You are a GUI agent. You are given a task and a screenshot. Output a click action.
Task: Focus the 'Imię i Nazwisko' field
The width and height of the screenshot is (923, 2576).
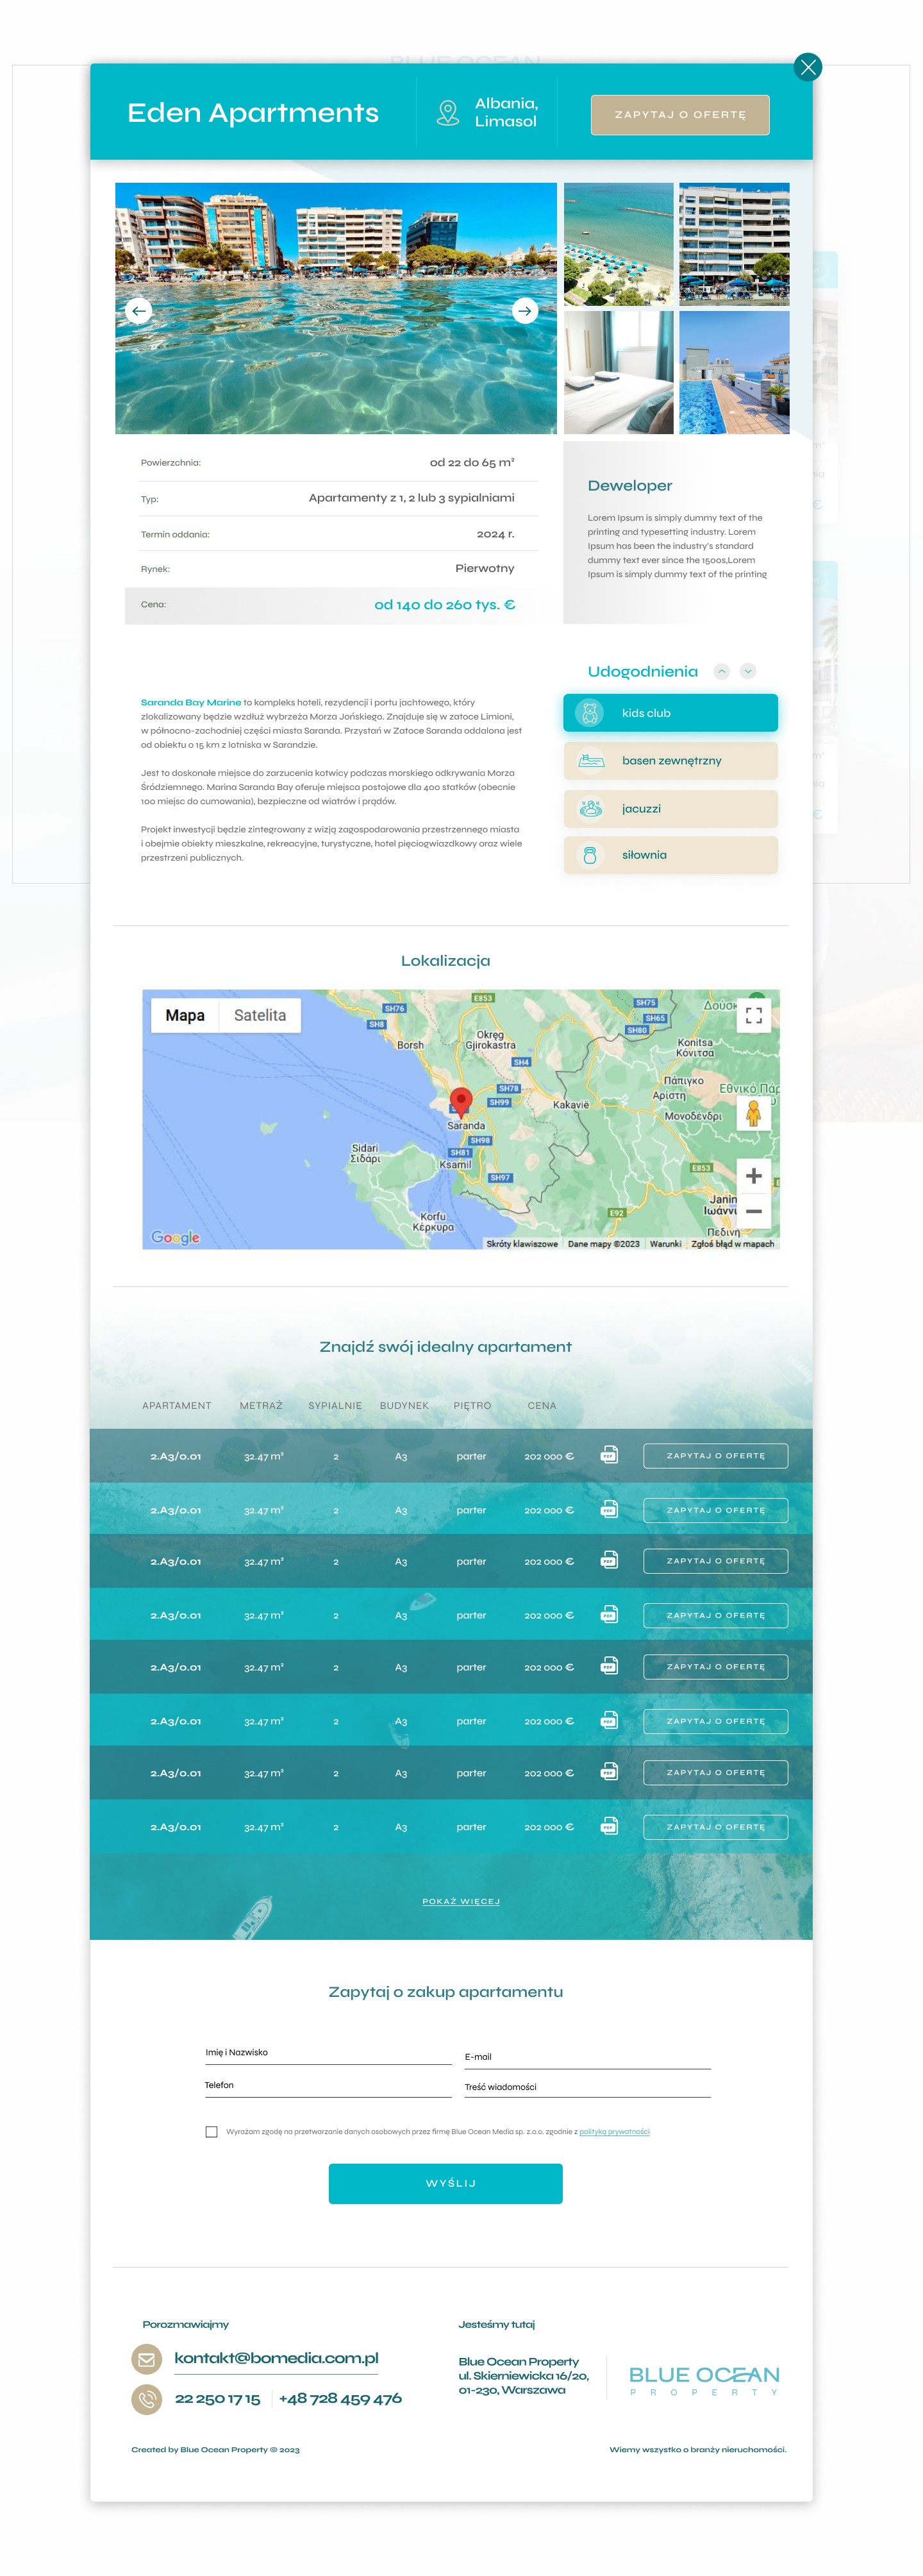[328, 2053]
